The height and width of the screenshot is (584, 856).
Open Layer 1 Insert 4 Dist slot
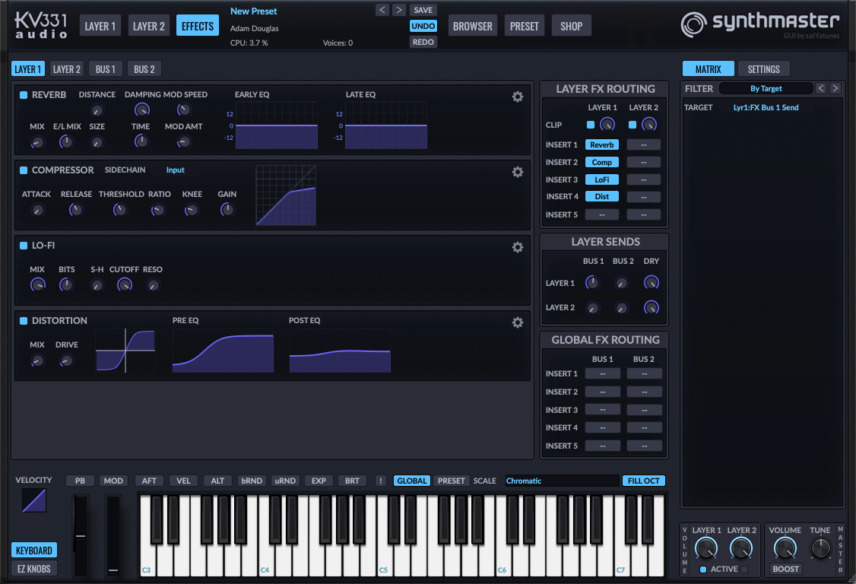pos(602,196)
